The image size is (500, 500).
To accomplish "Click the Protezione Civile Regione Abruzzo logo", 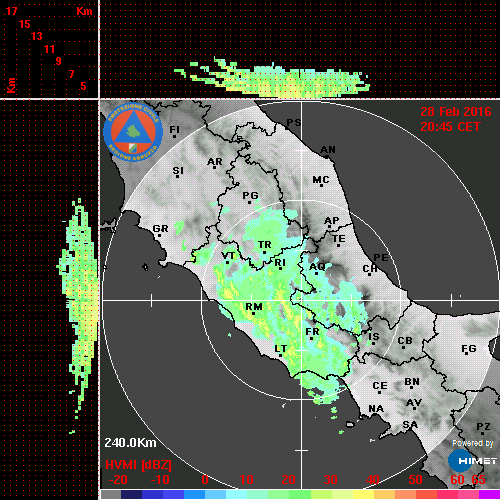I will point(133,132).
